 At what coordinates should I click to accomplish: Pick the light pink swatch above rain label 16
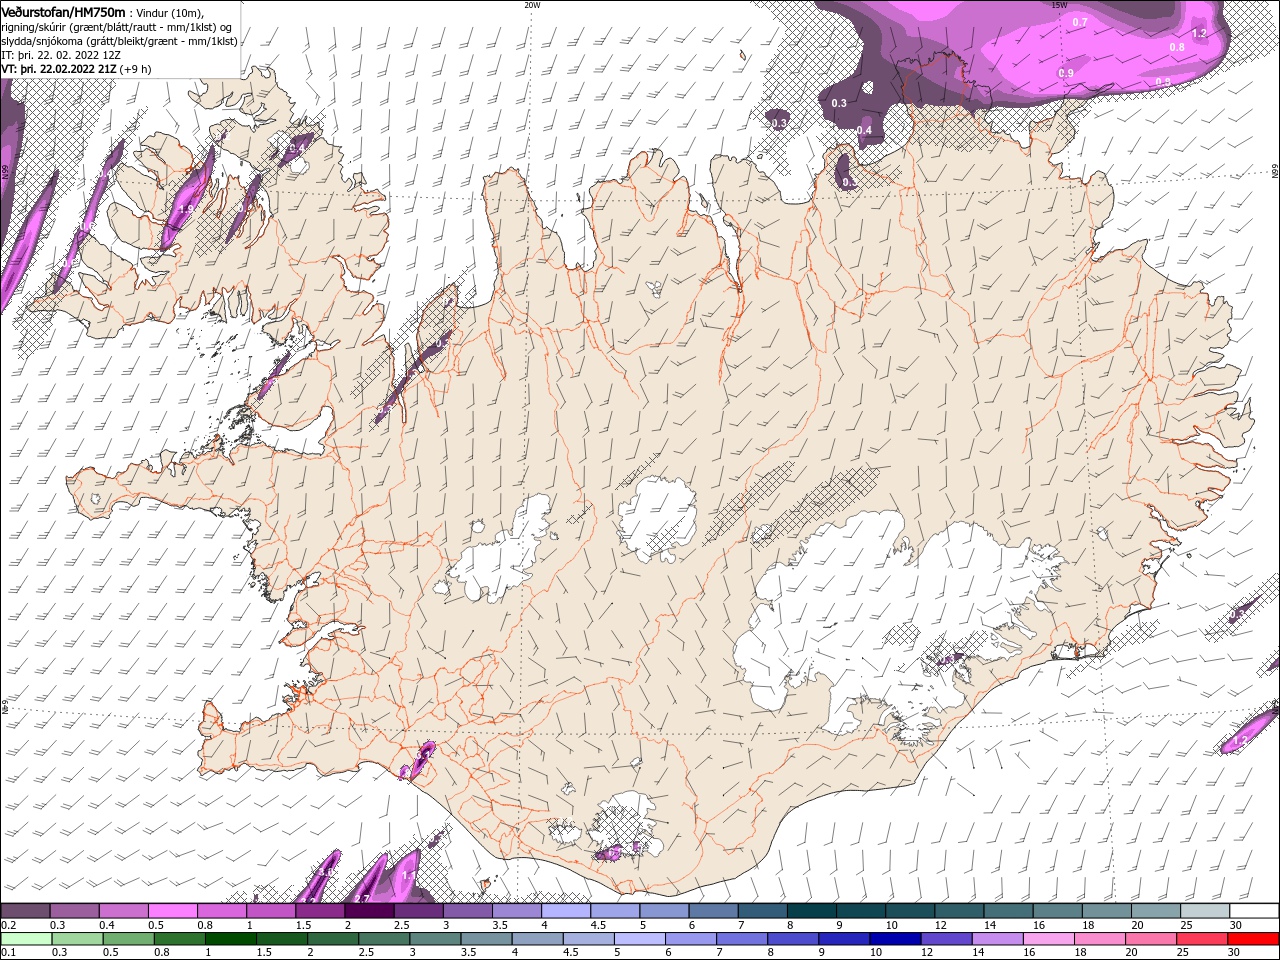pos(1049,939)
